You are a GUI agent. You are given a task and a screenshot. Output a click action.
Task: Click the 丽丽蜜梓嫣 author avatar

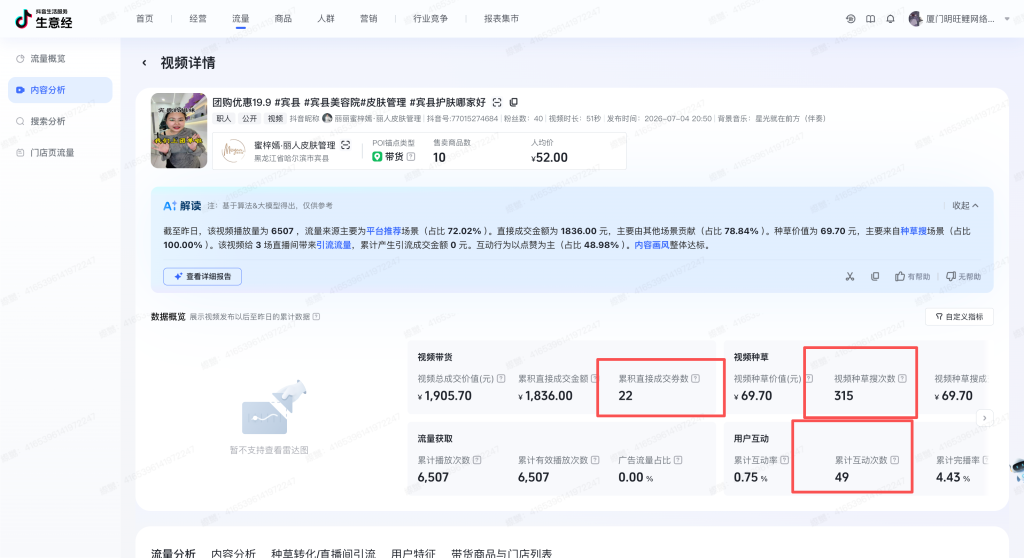327,118
